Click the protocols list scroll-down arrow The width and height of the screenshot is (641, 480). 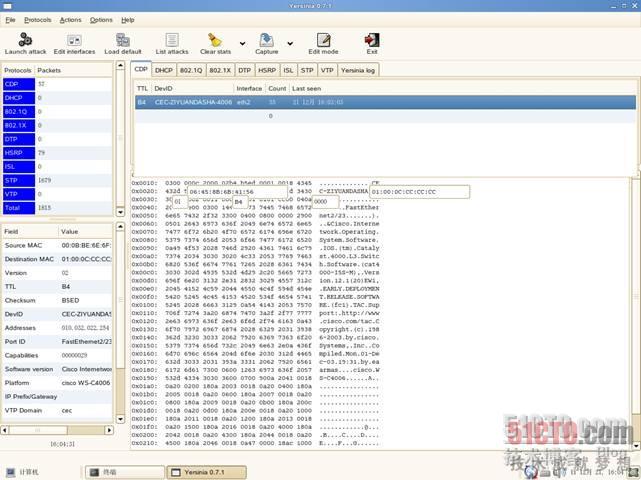click(x=120, y=212)
